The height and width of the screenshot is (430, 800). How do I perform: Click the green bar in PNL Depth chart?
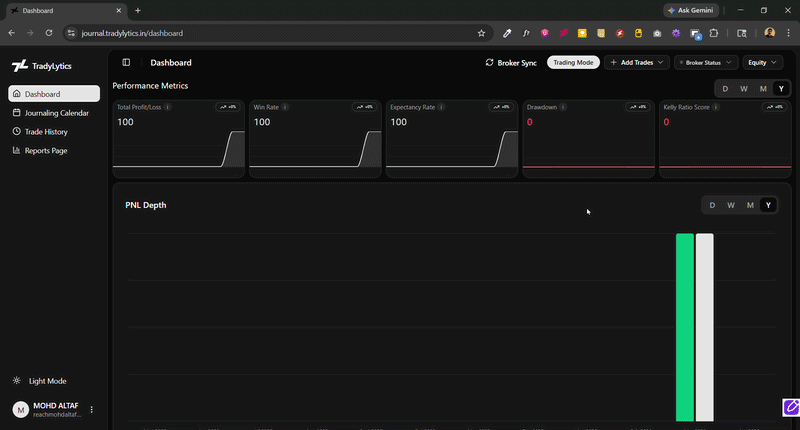[x=684, y=327]
